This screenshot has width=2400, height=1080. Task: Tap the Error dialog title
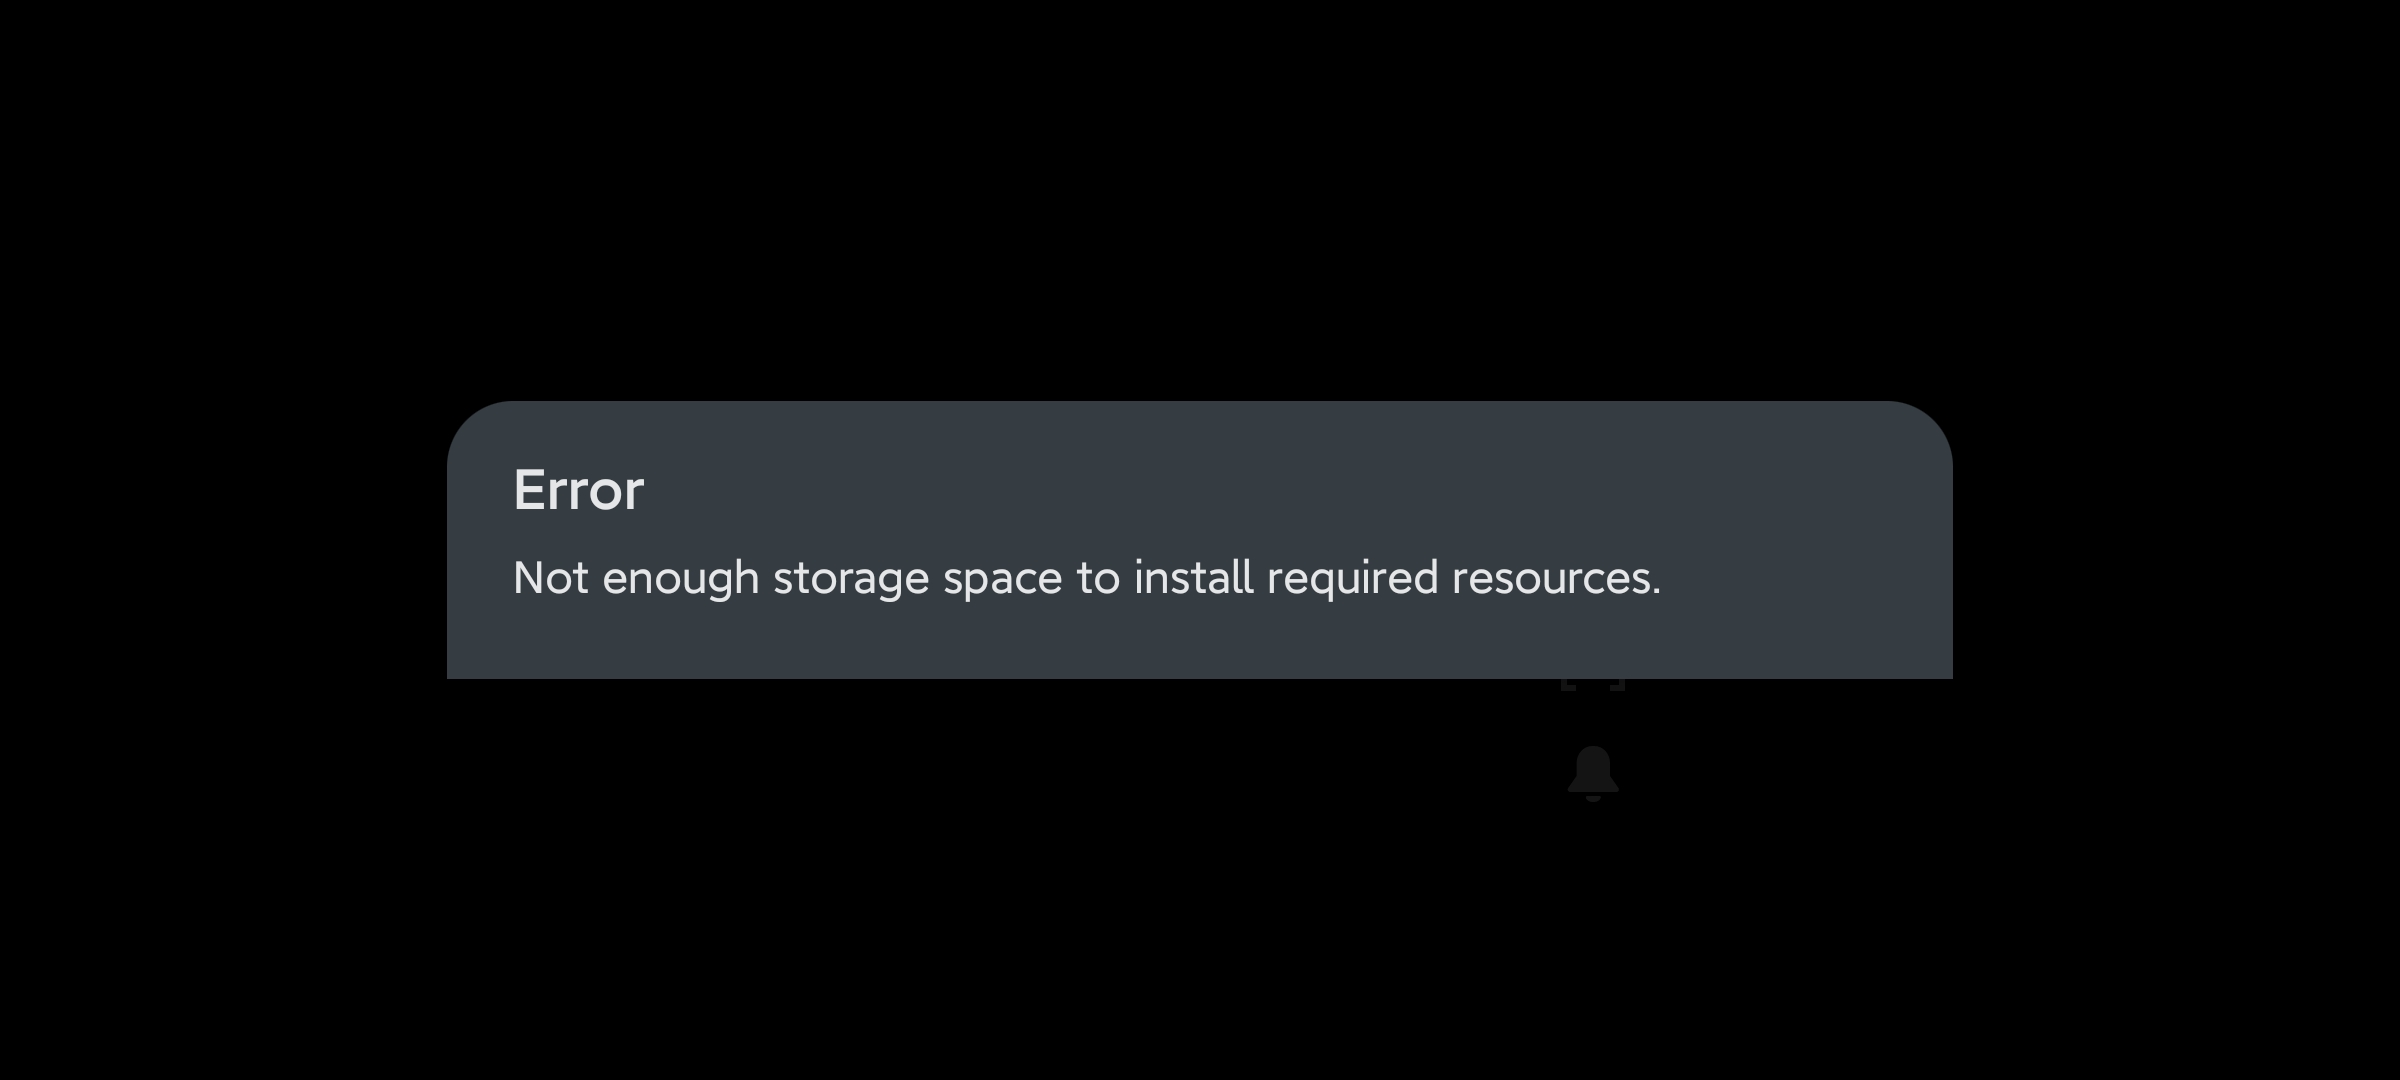(x=578, y=490)
